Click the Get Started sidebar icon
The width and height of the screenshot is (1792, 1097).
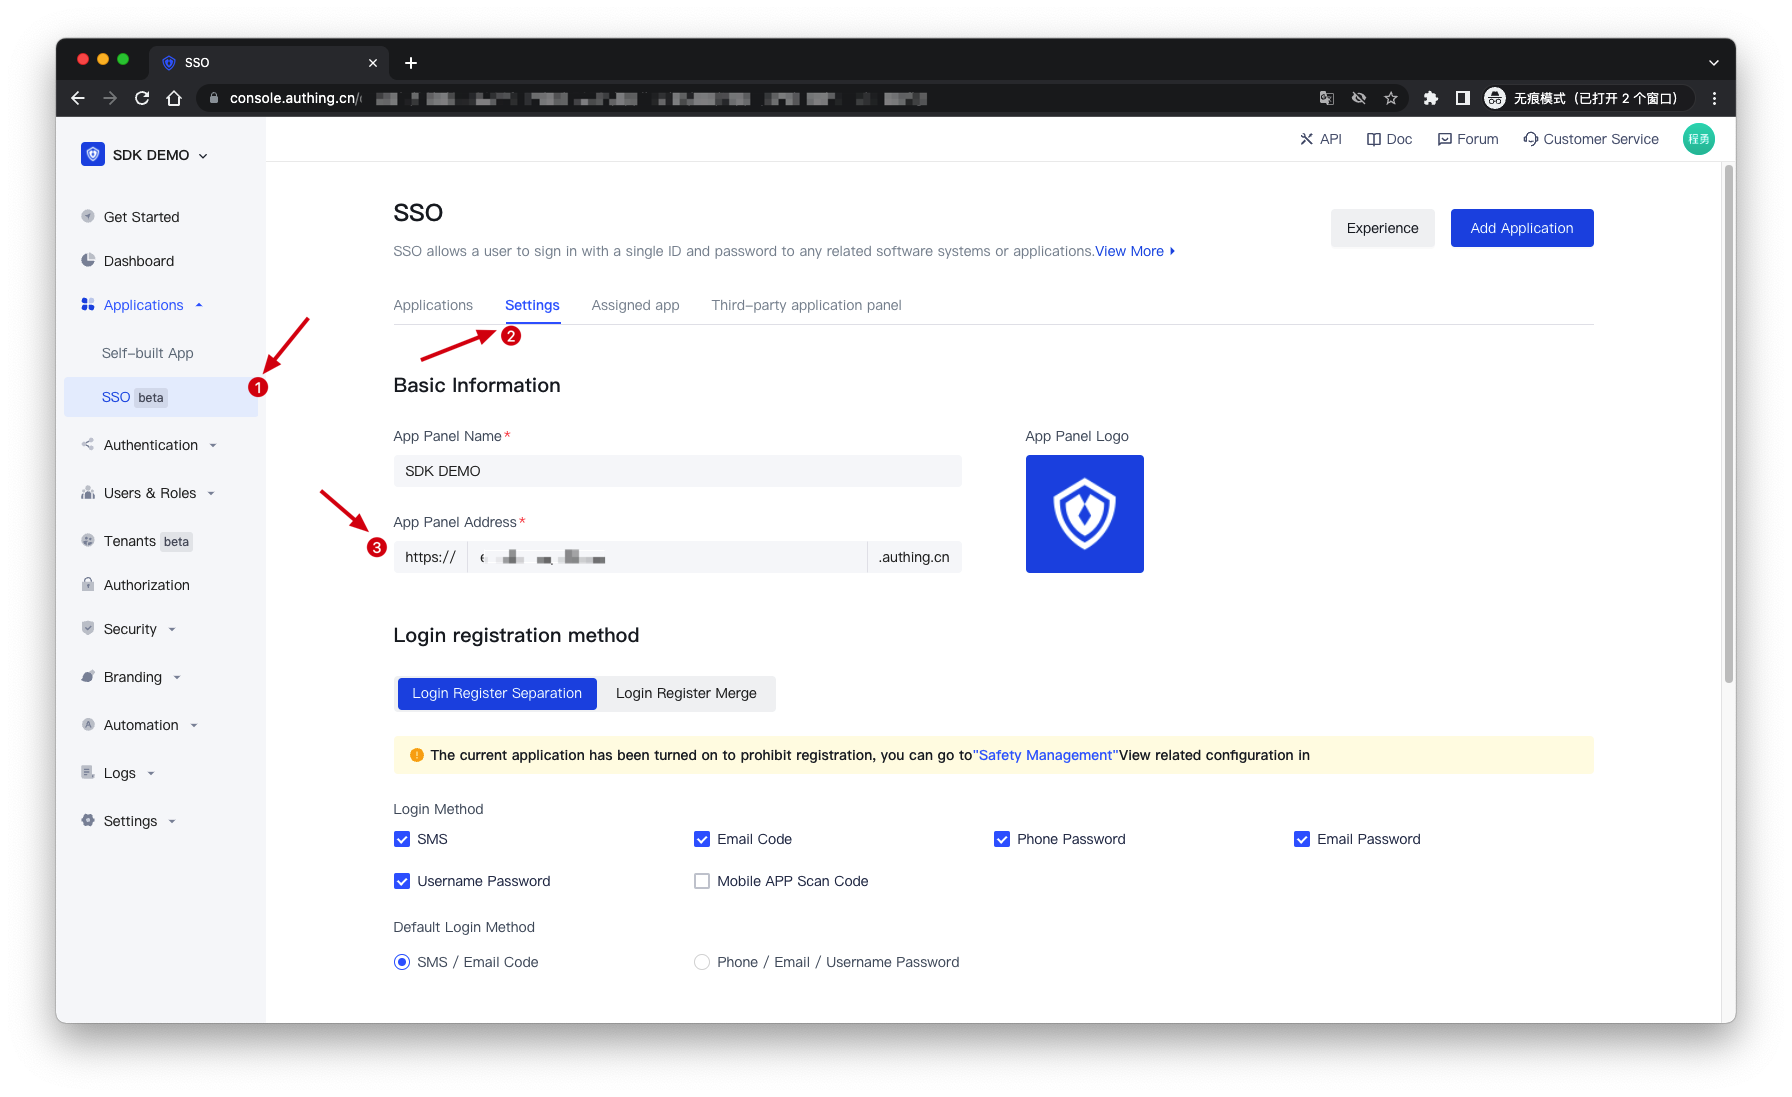click(88, 216)
